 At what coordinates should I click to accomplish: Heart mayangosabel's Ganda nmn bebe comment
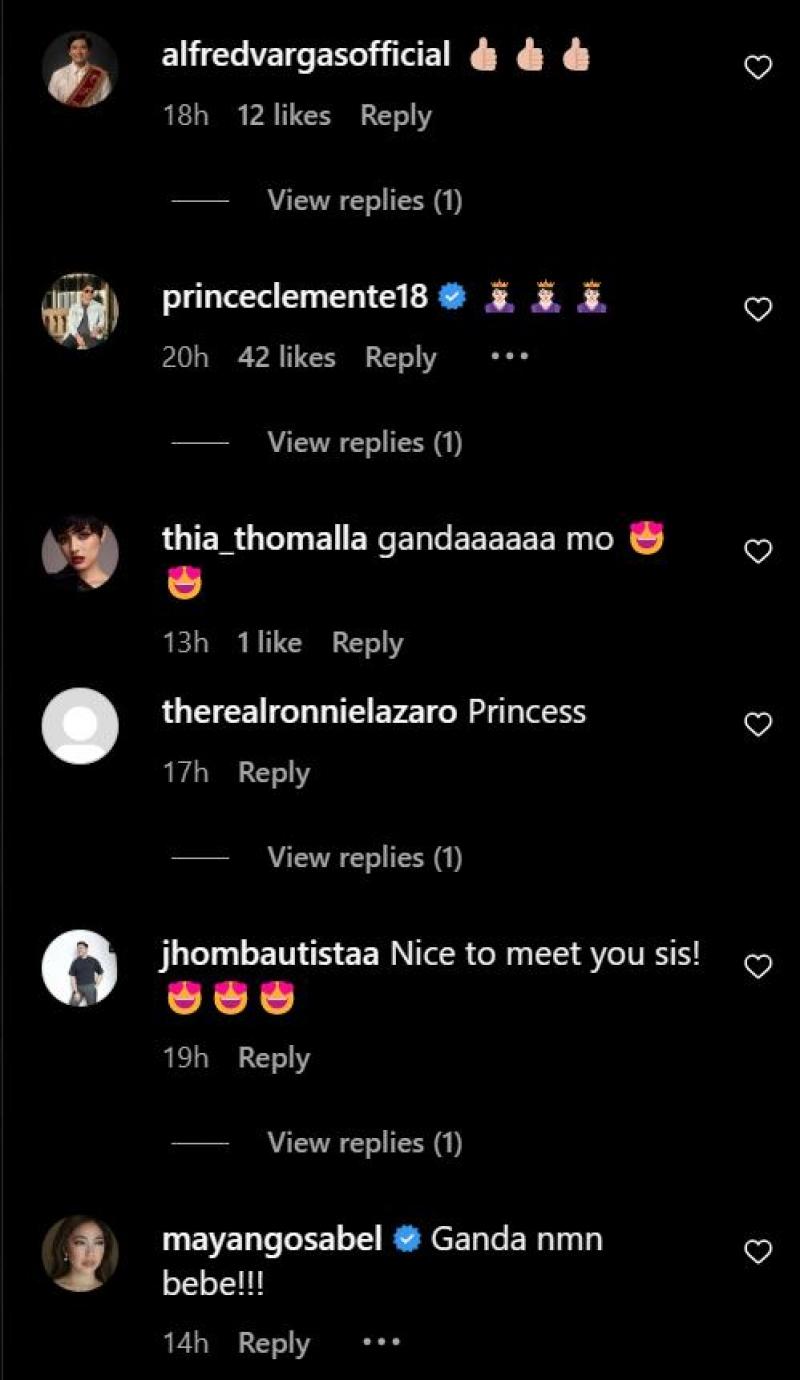tap(759, 1251)
